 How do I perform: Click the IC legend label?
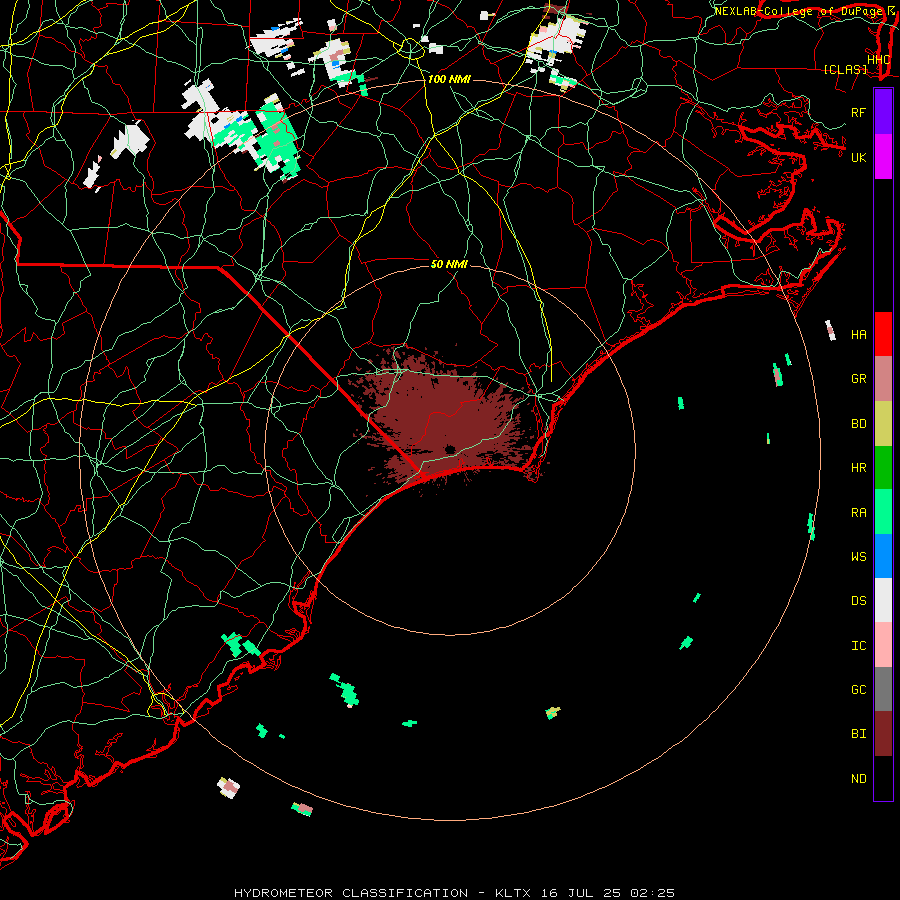pyautogui.click(x=859, y=646)
